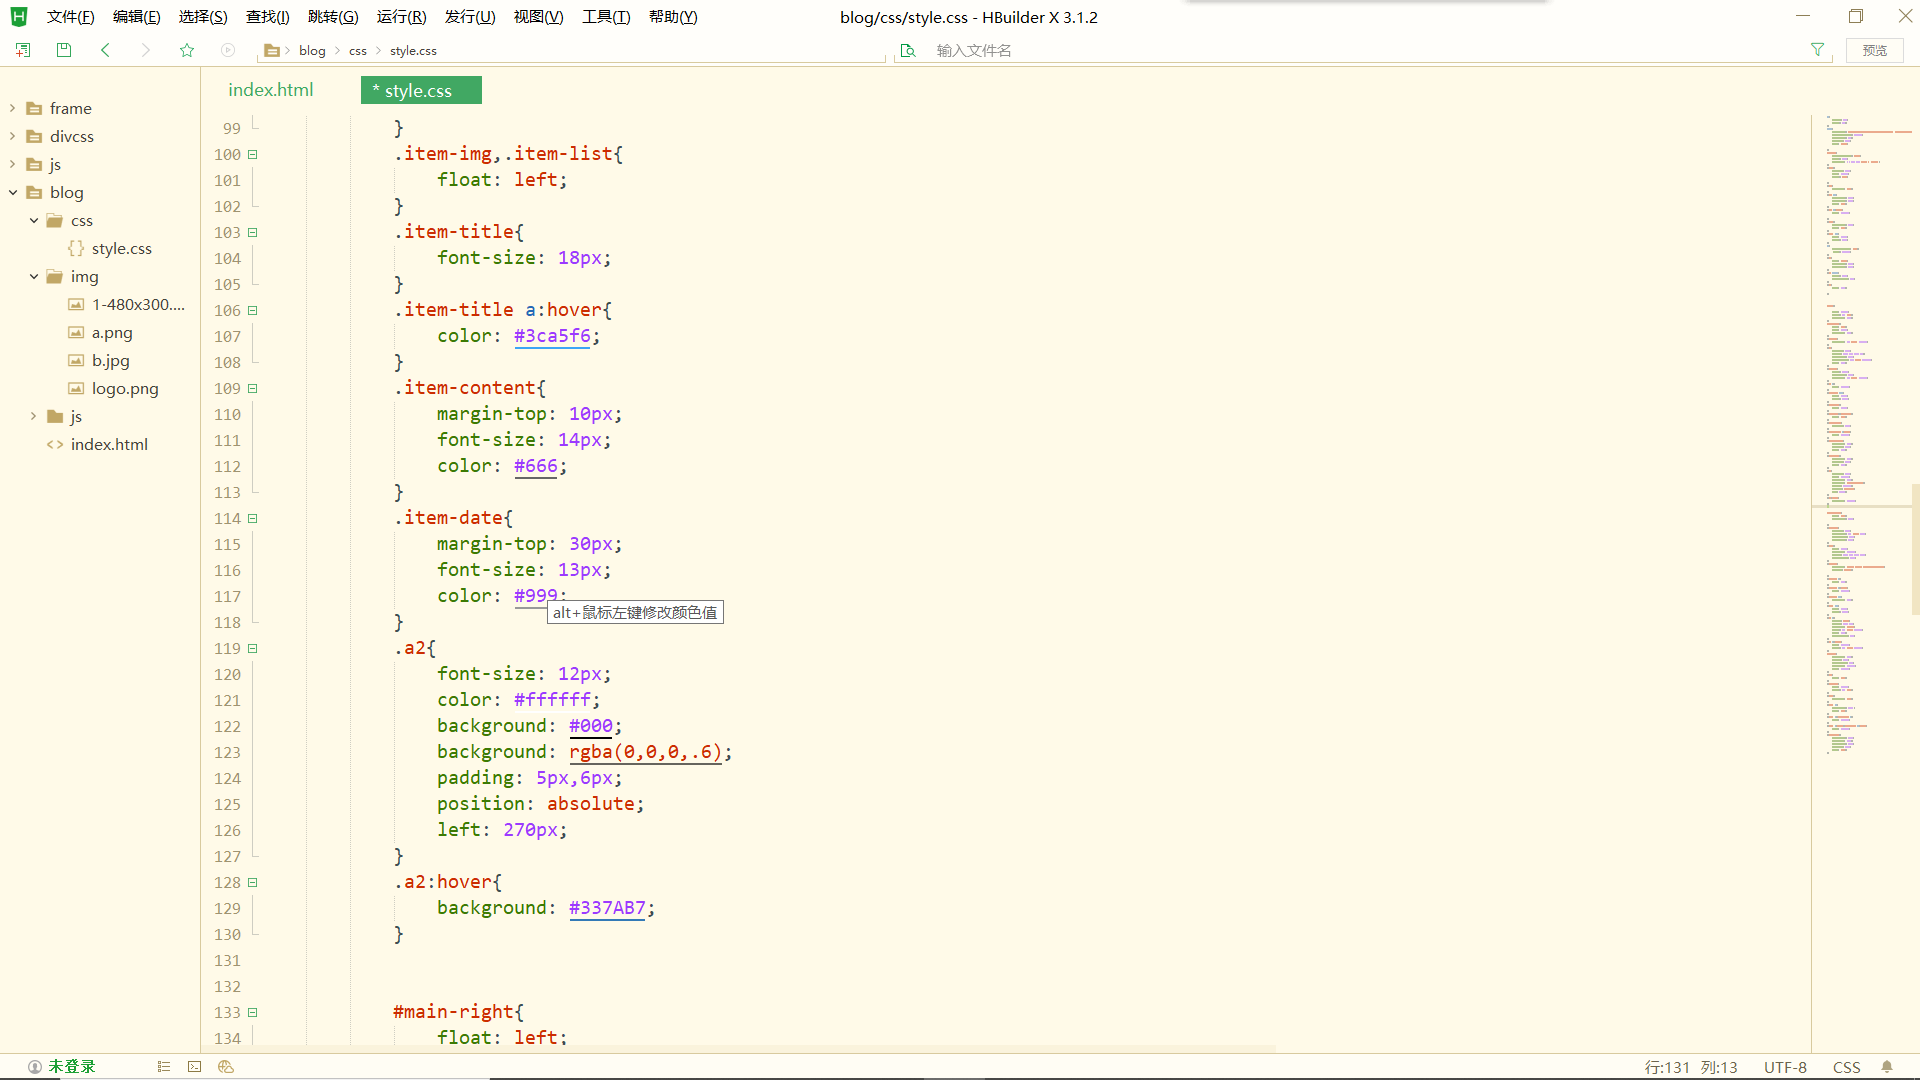Screen dimensions: 1920x1080
Task: Open the 帮助(Y) menu
Action: click(673, 17)
